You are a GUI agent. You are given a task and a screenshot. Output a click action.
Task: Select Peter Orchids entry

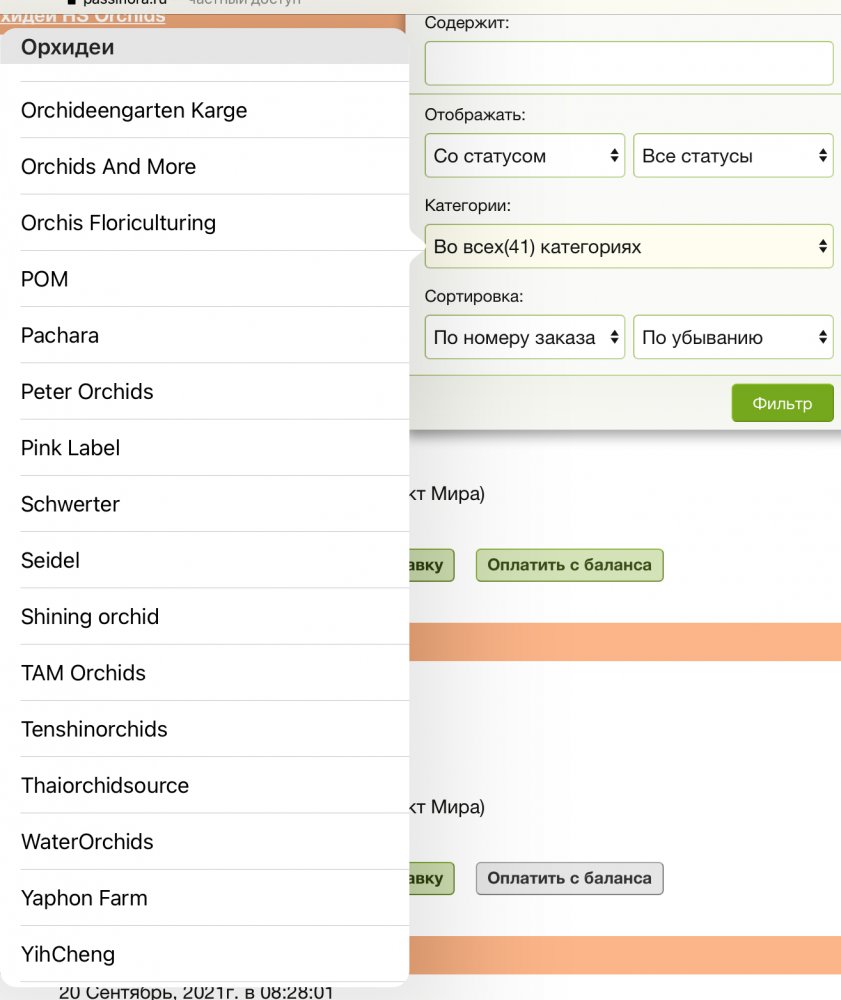click(87, 391)
